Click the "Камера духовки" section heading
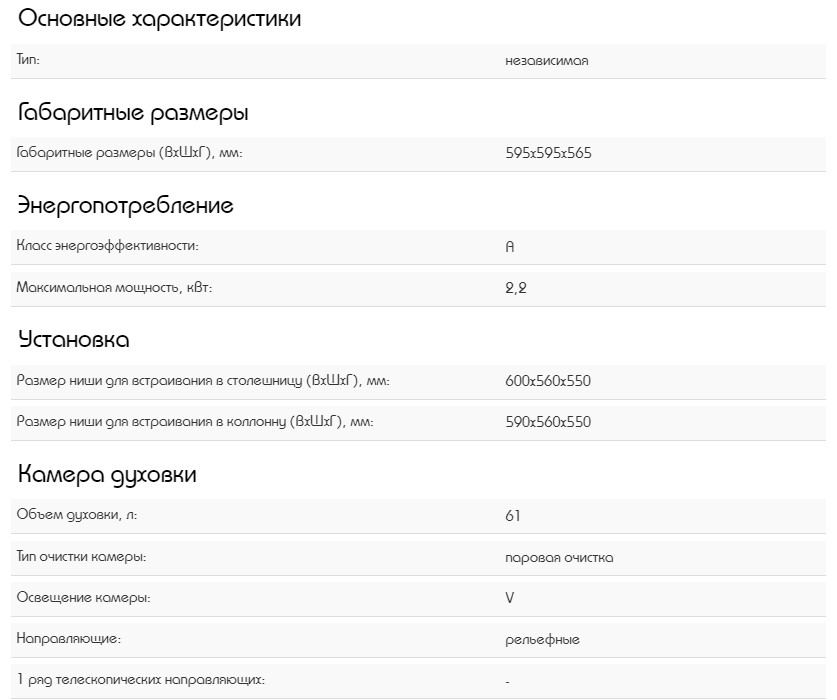 point(107,475)
